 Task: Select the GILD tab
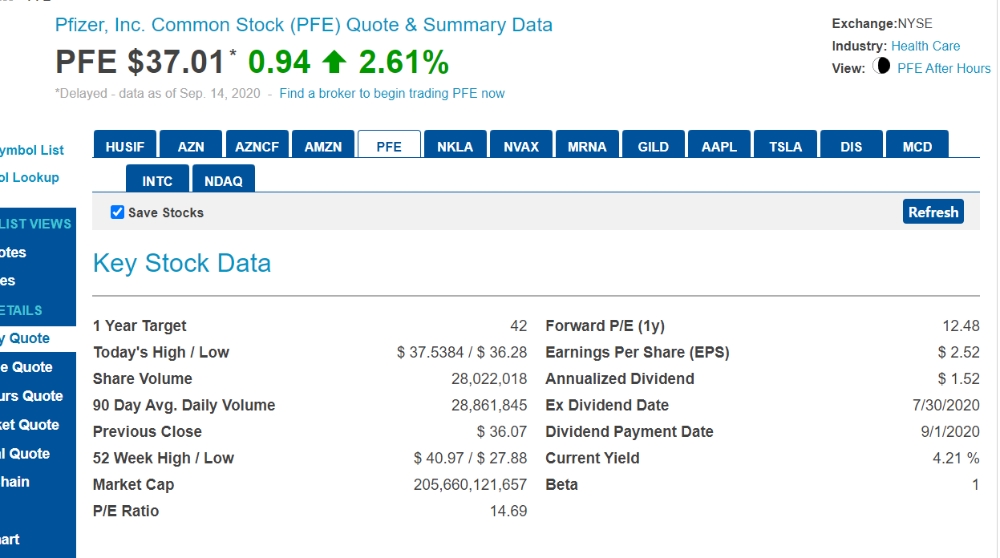coord(653,144)
